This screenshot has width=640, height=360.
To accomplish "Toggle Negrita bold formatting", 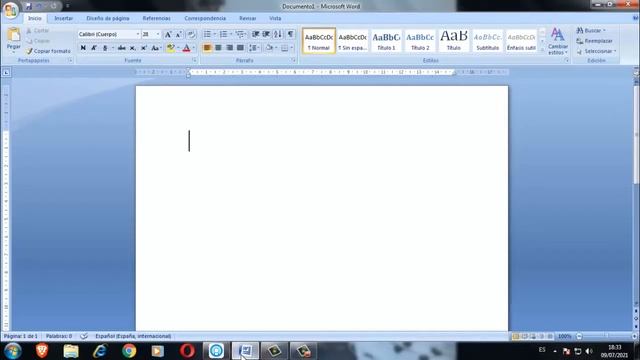I will point(83,48).
